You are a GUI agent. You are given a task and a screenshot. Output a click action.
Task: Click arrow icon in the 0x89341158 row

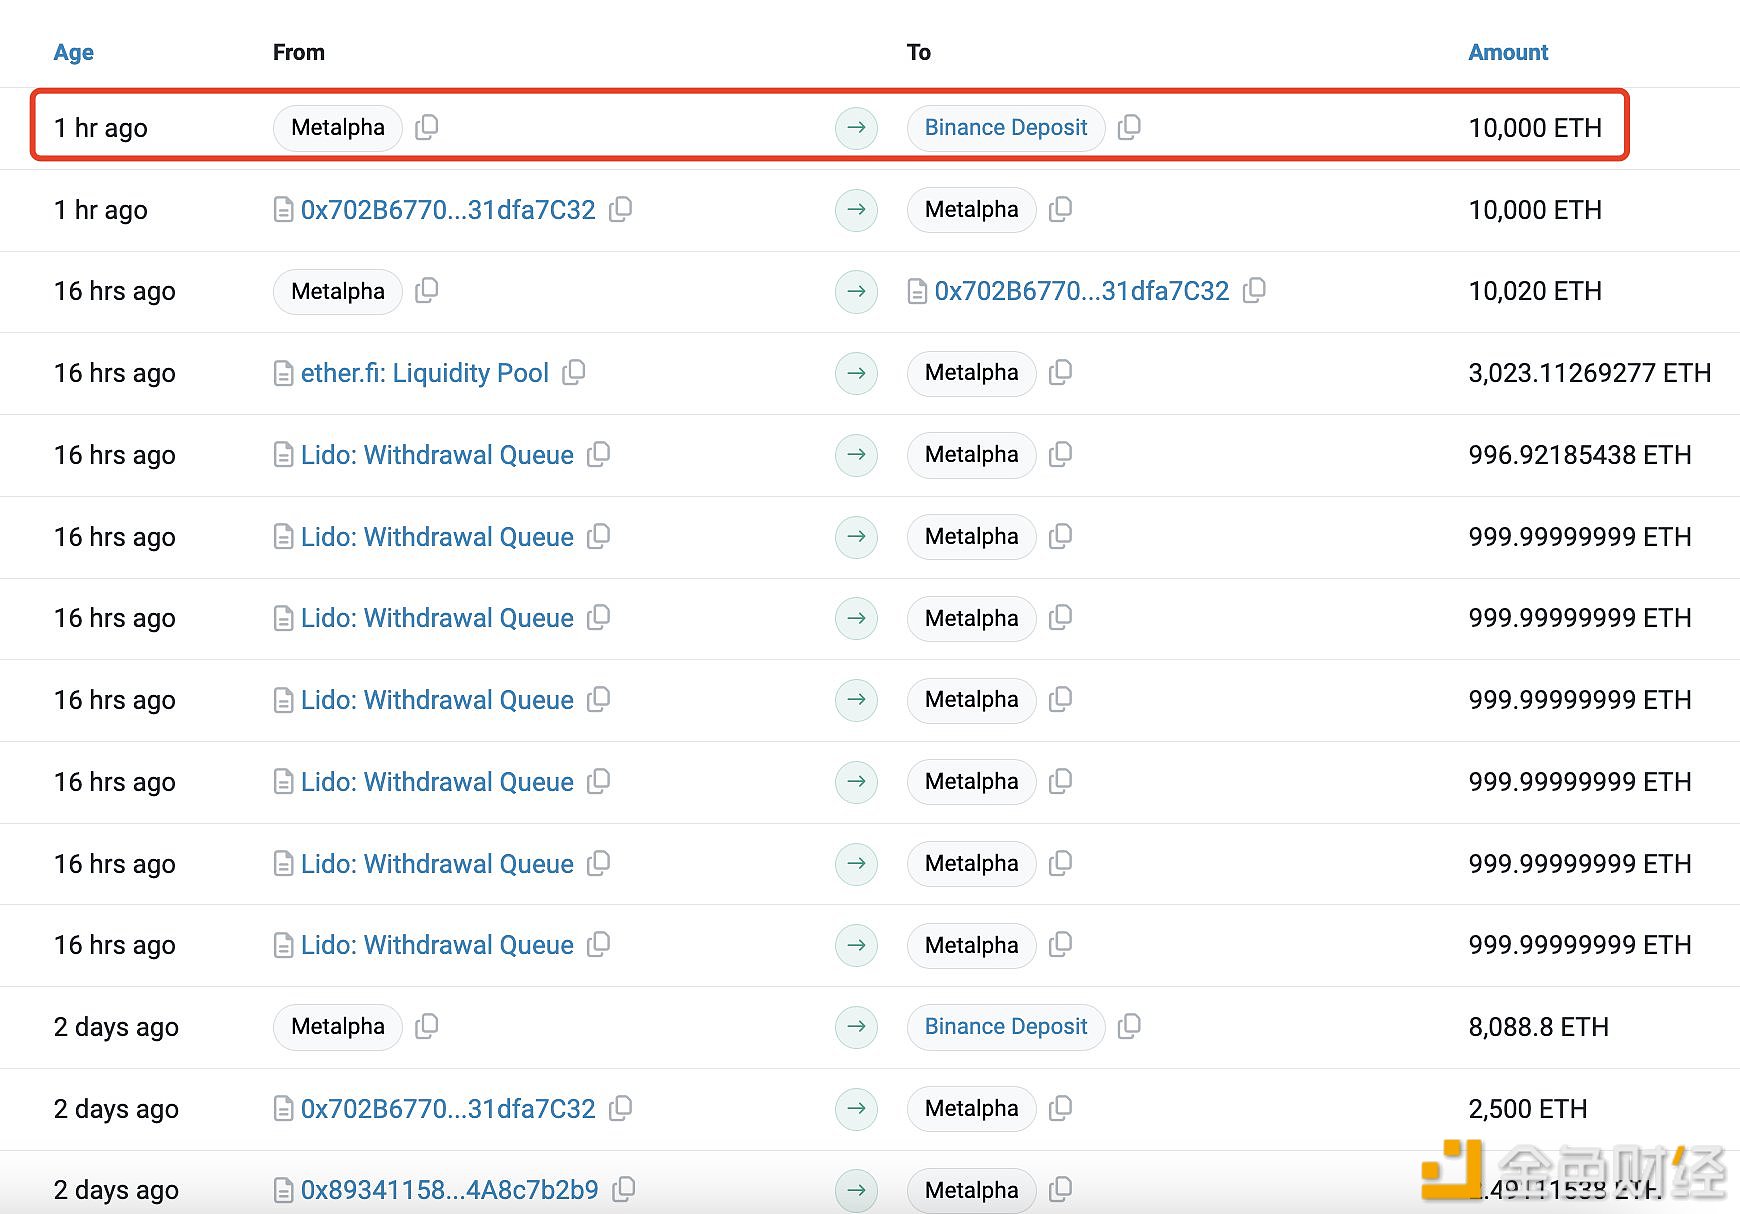click(x=856, y=1191)
